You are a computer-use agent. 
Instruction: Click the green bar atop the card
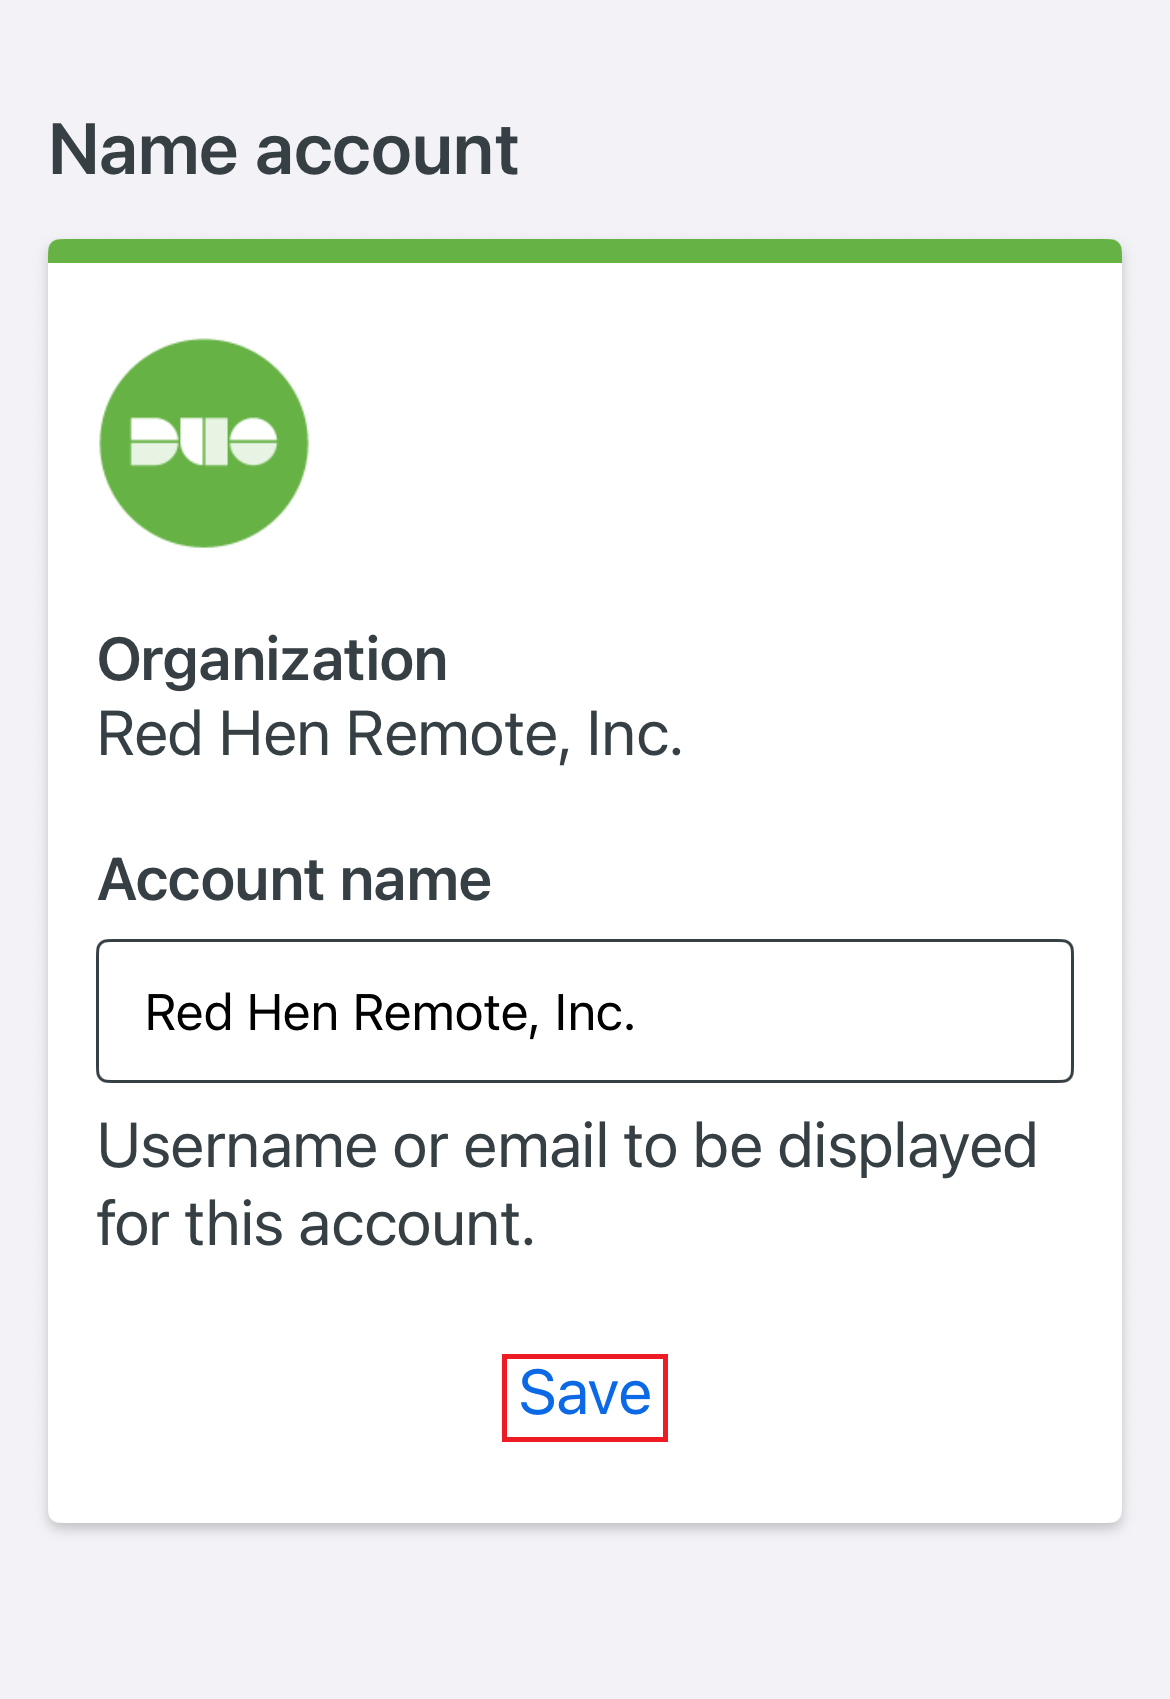point(585,251)
